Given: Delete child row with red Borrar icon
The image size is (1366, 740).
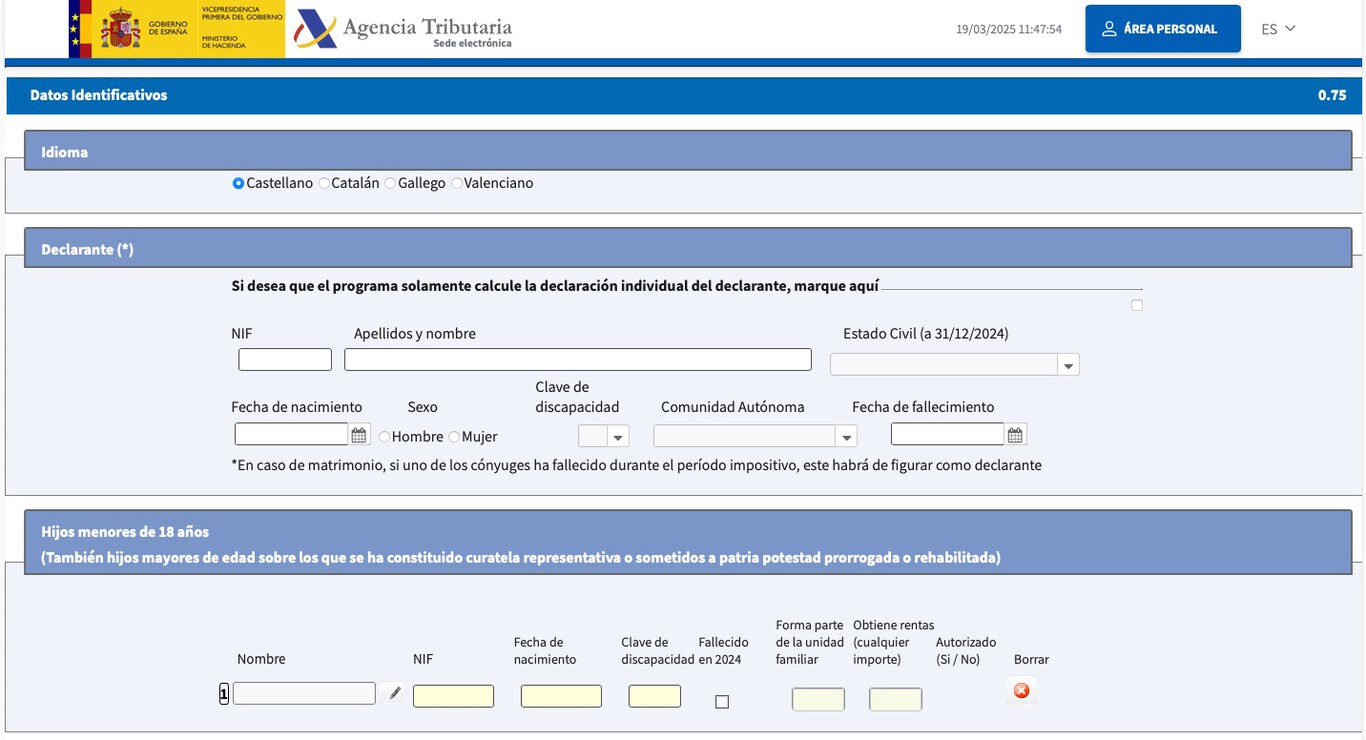Looking at the screenshot, I should pyautogui.click(x=1021, y=691).
